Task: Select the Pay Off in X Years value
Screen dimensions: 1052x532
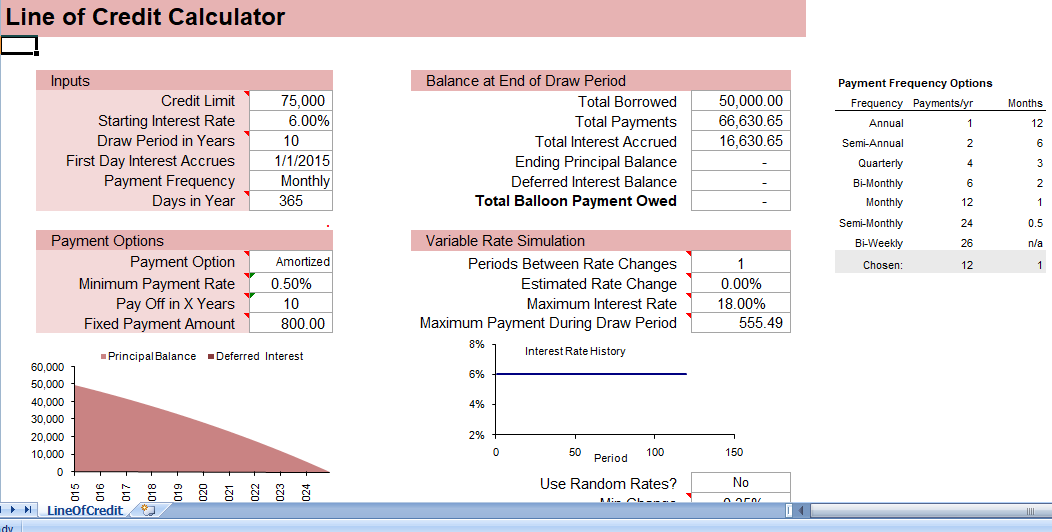Action: pyautogui.click(x=291, y=303)
